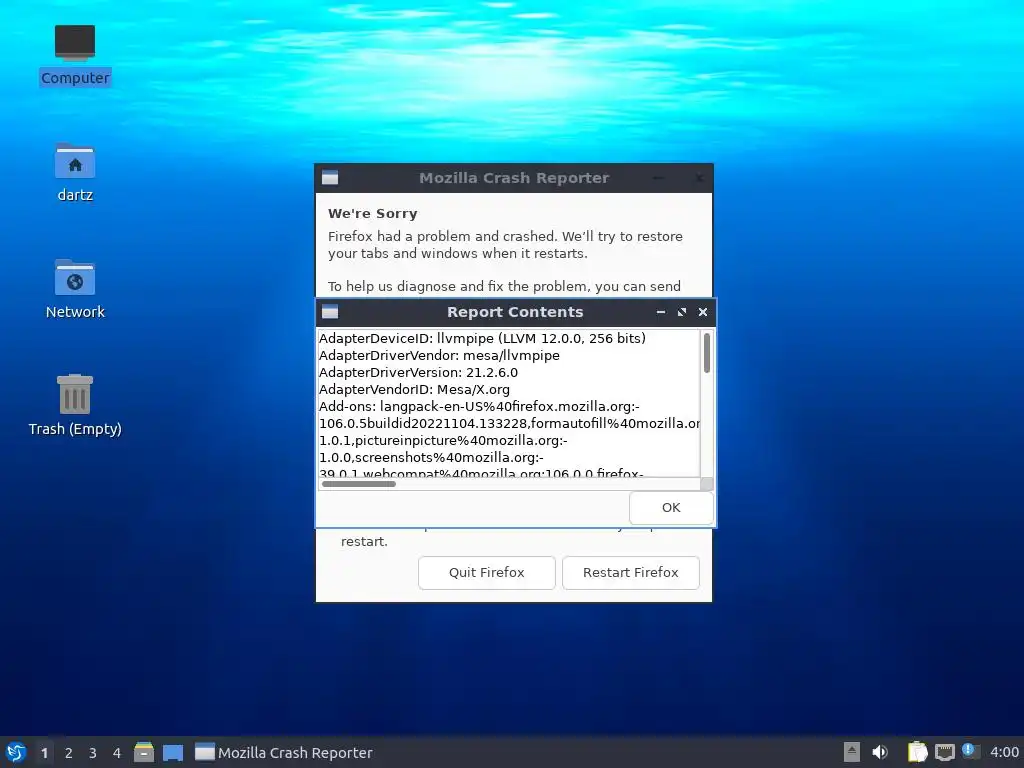Click the horizontal scrollbar thumb in Report Contents
Image resolution: width=1024 pixels, height=768 pixels.
coord(359,484)
